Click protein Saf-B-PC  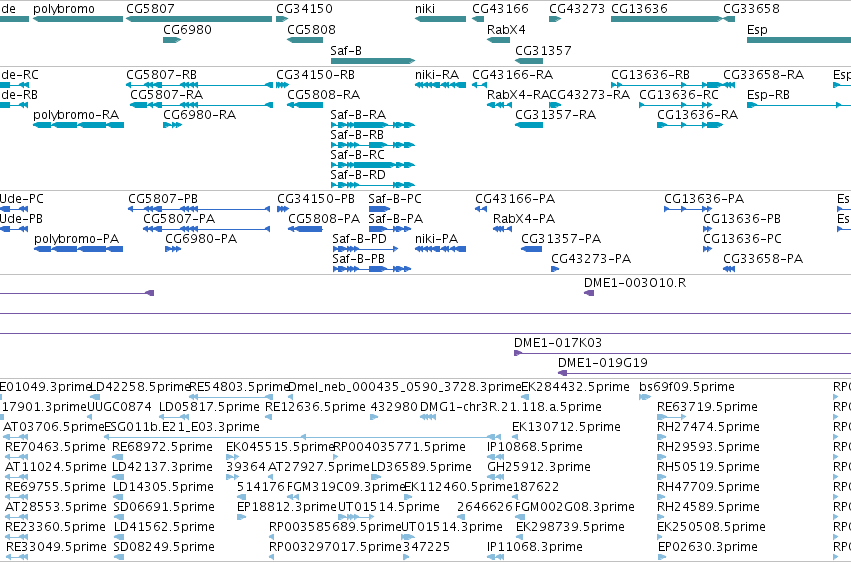click(395, 199)
